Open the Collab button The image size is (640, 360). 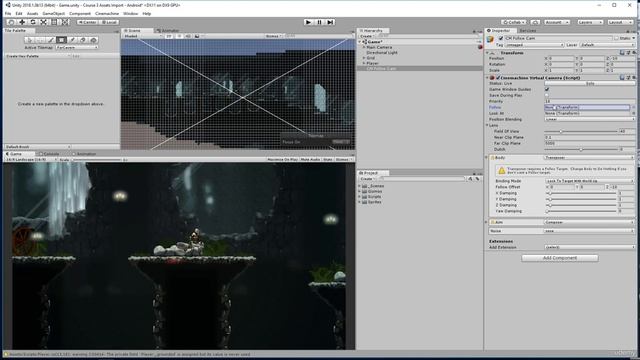[x=514, y=22]
